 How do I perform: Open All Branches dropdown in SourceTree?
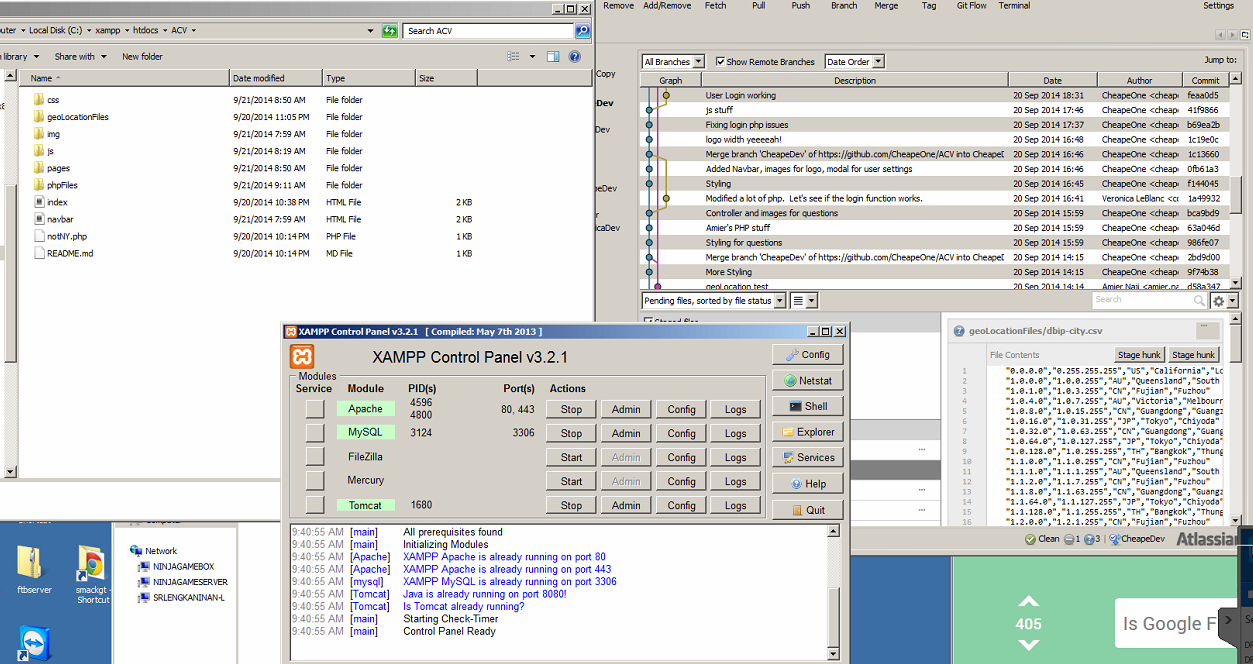673,62
